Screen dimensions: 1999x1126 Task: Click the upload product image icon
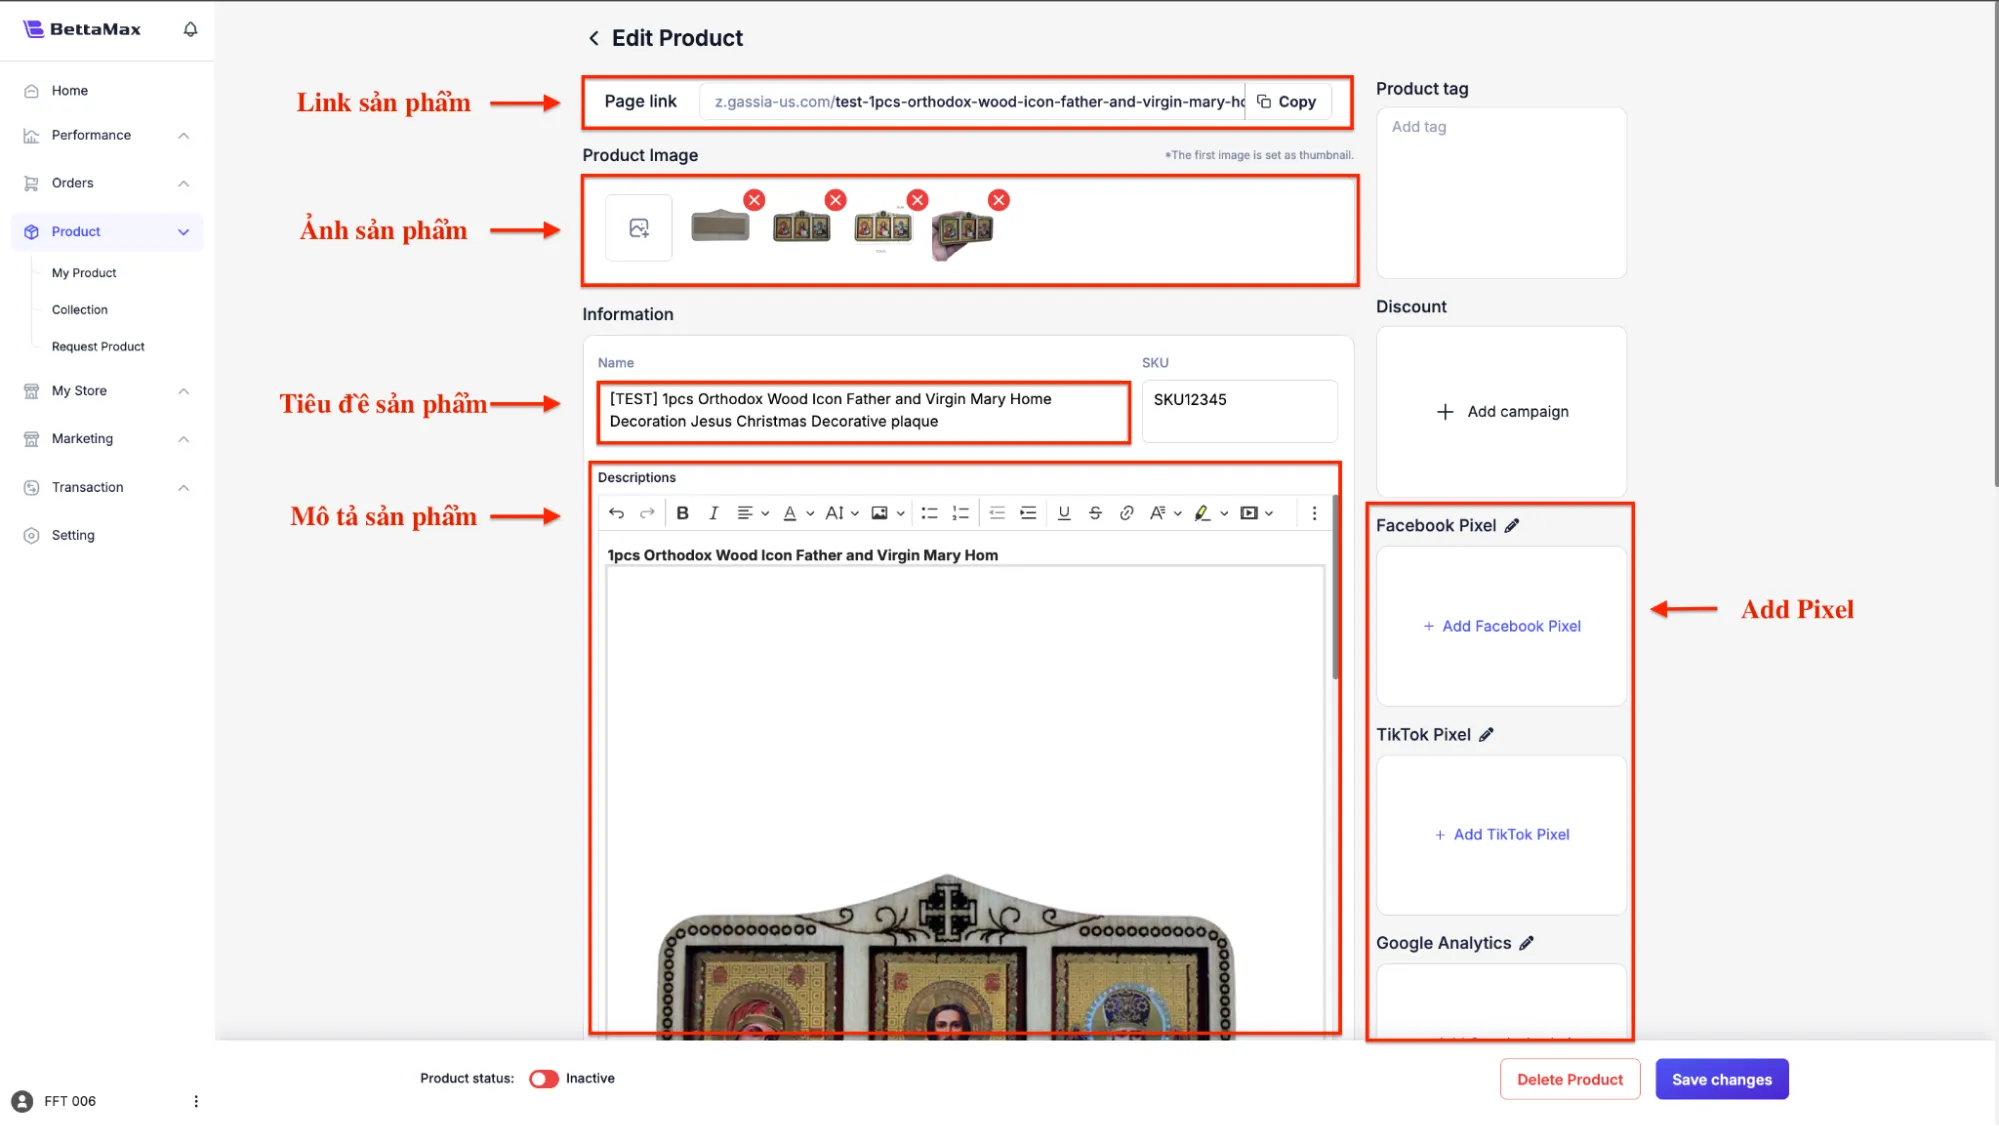point(639,228)
